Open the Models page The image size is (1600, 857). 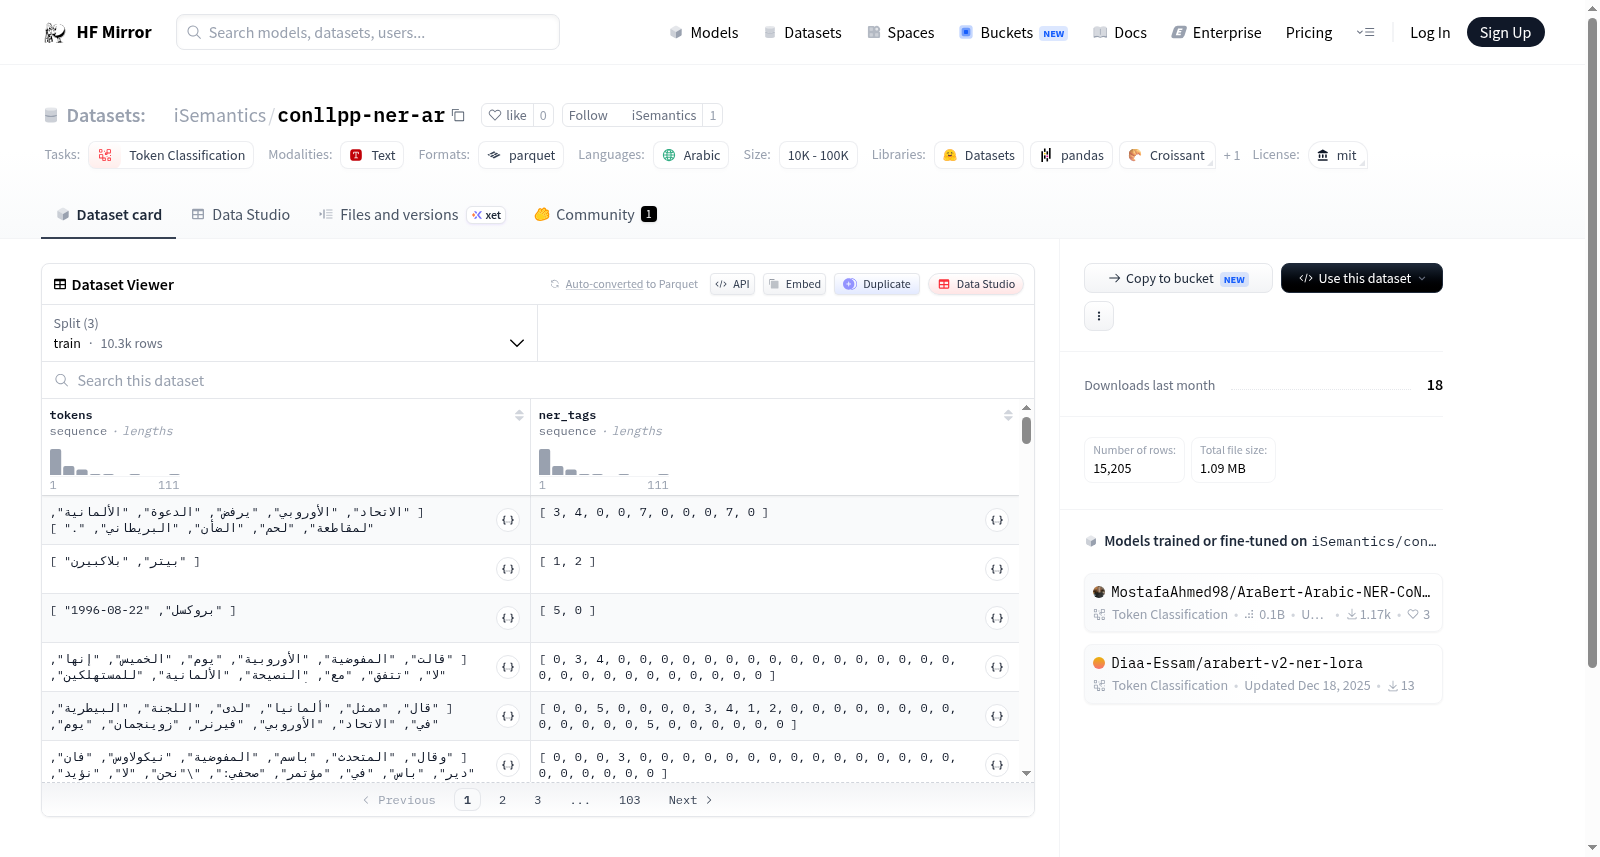(704, 33)
